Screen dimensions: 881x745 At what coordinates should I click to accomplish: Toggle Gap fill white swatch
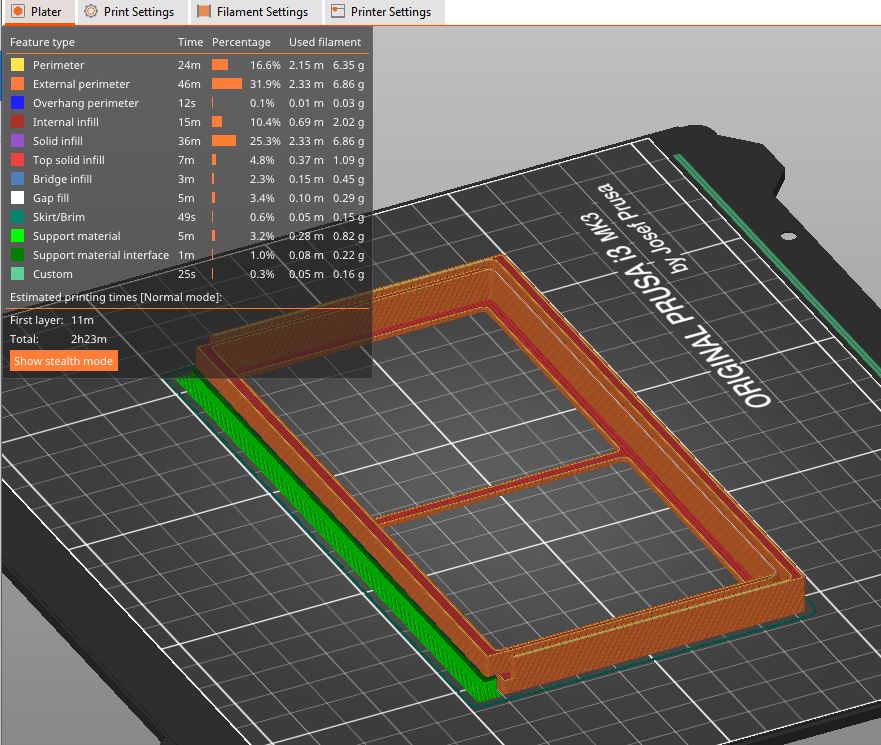click(x=17, y=198)
